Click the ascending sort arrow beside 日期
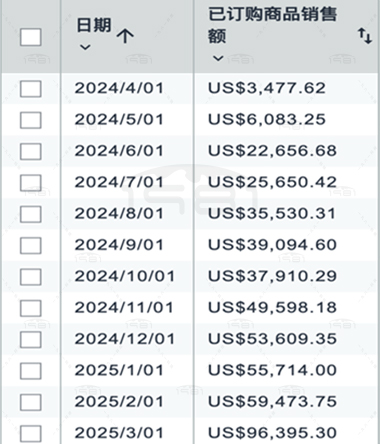380x444 pixels. click(125, 36)
